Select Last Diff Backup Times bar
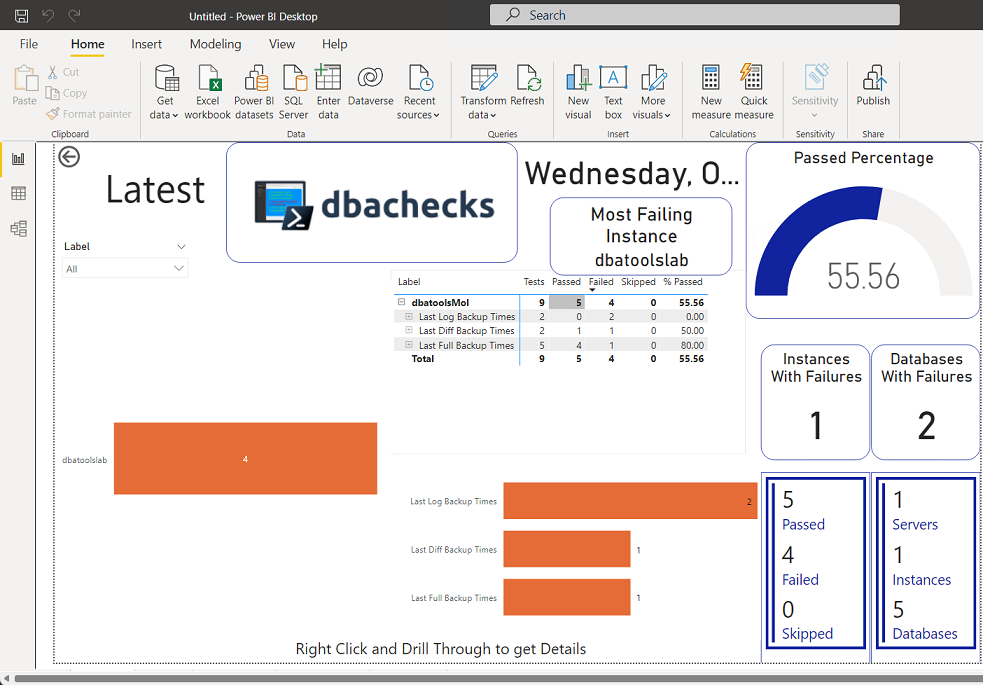 (x=567, y=549)
